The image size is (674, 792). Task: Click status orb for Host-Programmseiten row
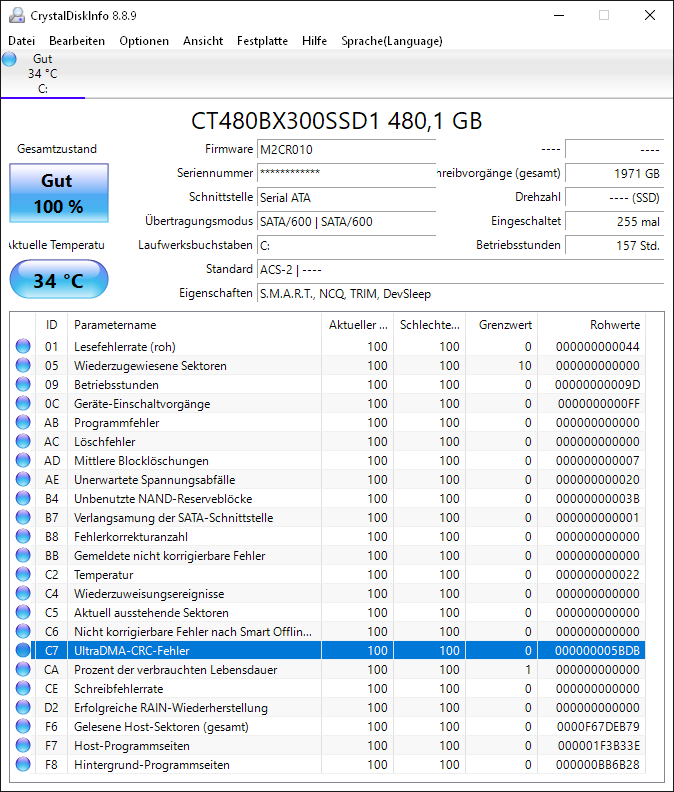click(23, 745)
